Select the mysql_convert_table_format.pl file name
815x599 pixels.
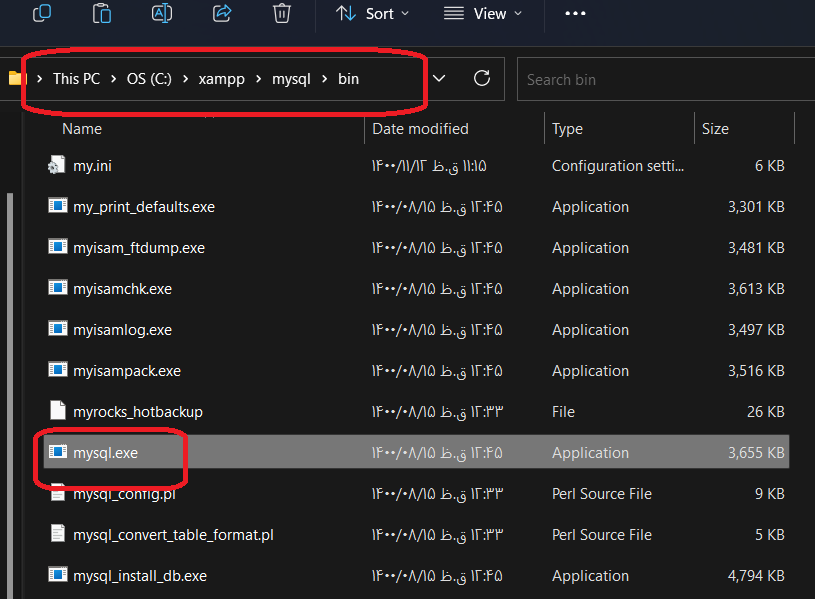pos(173,535)
